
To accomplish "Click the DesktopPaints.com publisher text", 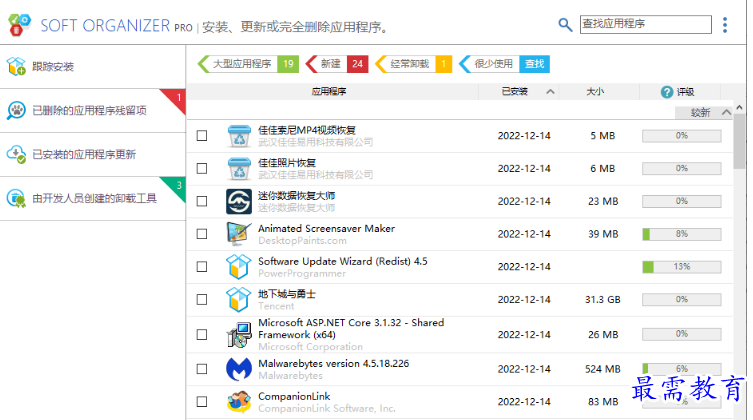I will click(x=302, y=240).
